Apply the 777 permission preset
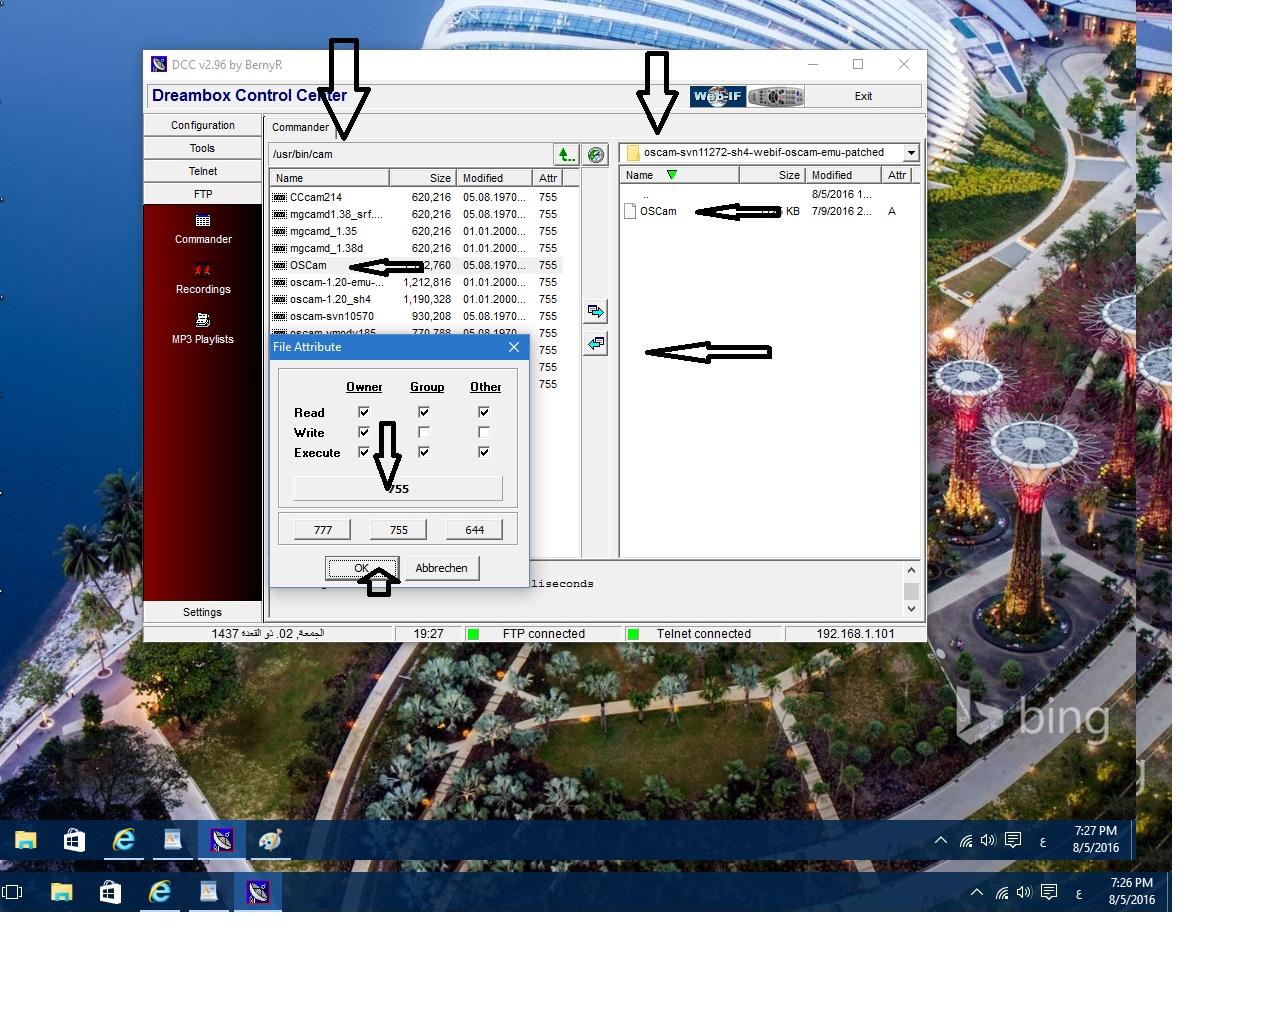The width and height of the screenshot is (1280, 1024). 323,530
